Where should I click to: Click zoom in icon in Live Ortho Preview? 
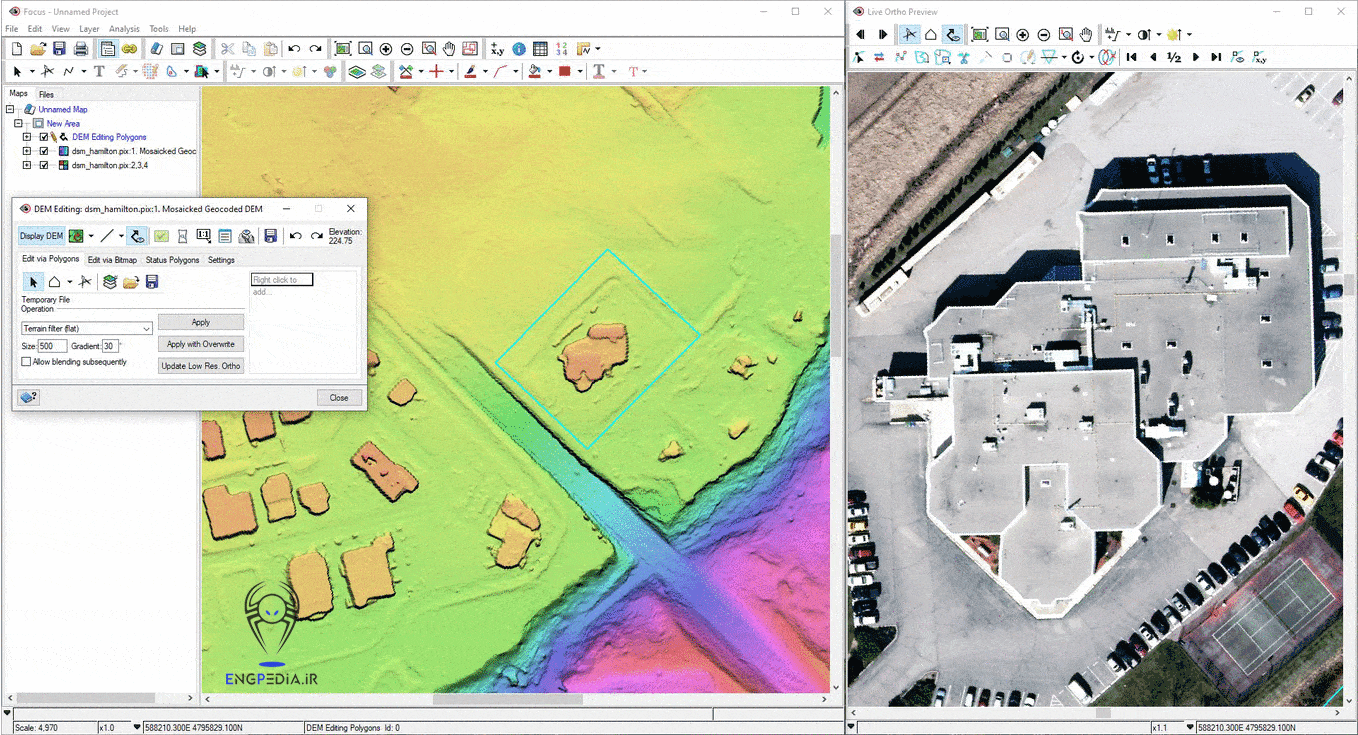(x=1023, y=35)
